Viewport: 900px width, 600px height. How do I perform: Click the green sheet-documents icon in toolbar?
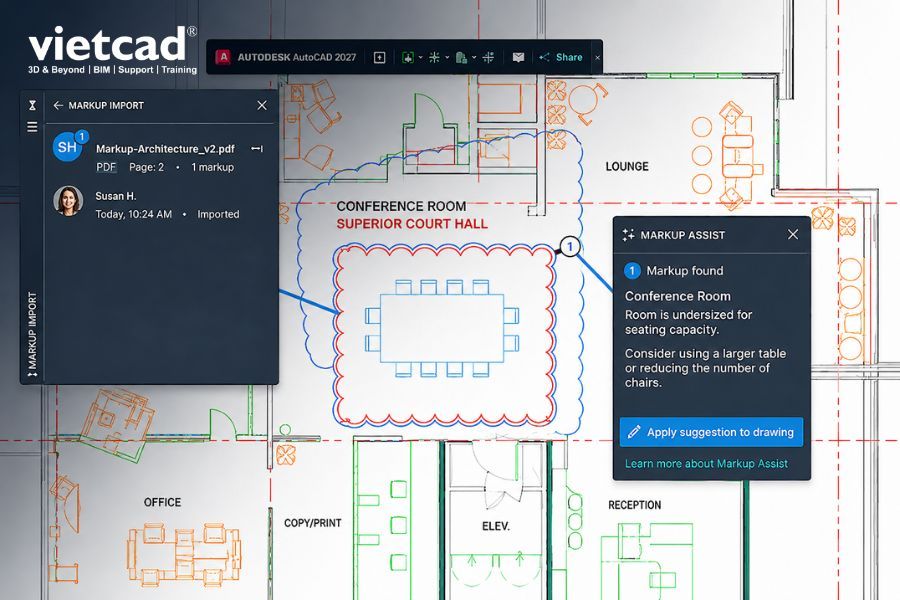461,57
